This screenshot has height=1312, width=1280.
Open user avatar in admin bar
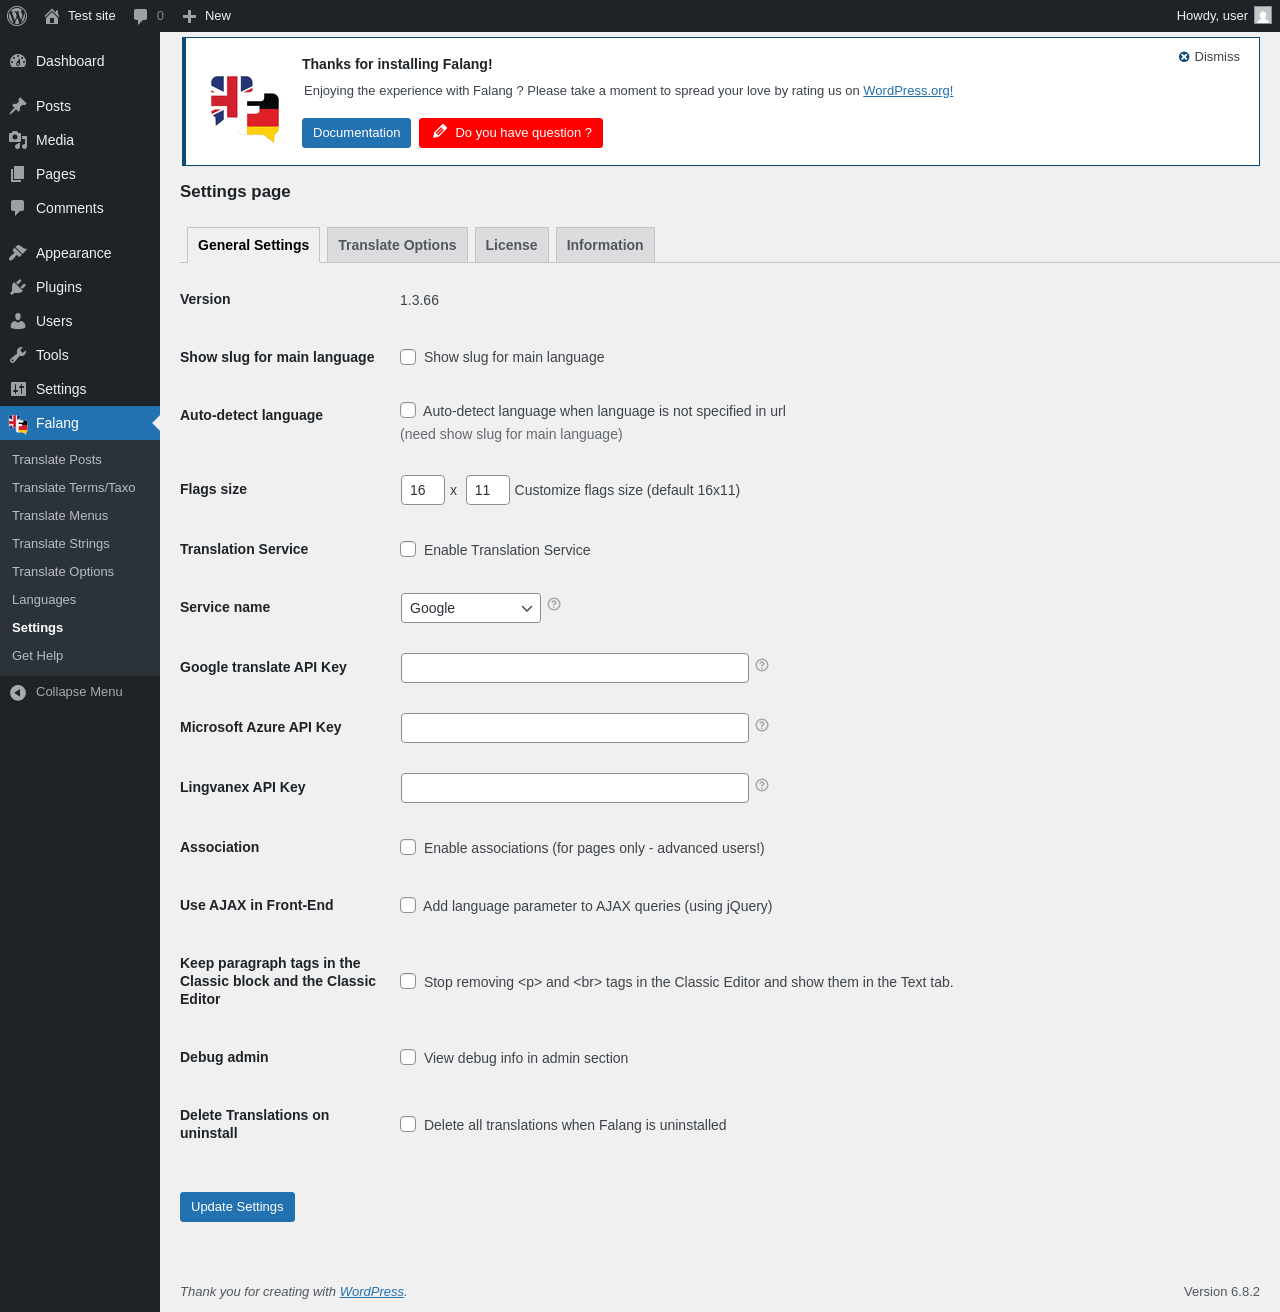pos(1263,15)
